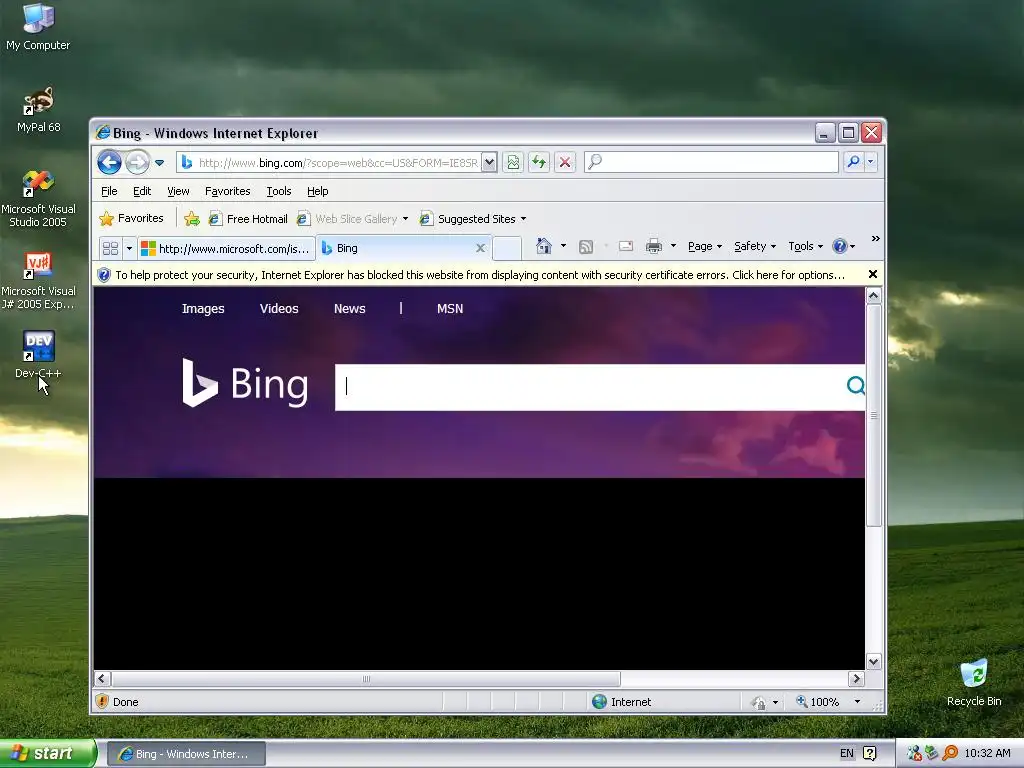Open the tab list dropdown arrow
Image resolution: width=1024 pixels, height=768 pixels.
[129, 248]
